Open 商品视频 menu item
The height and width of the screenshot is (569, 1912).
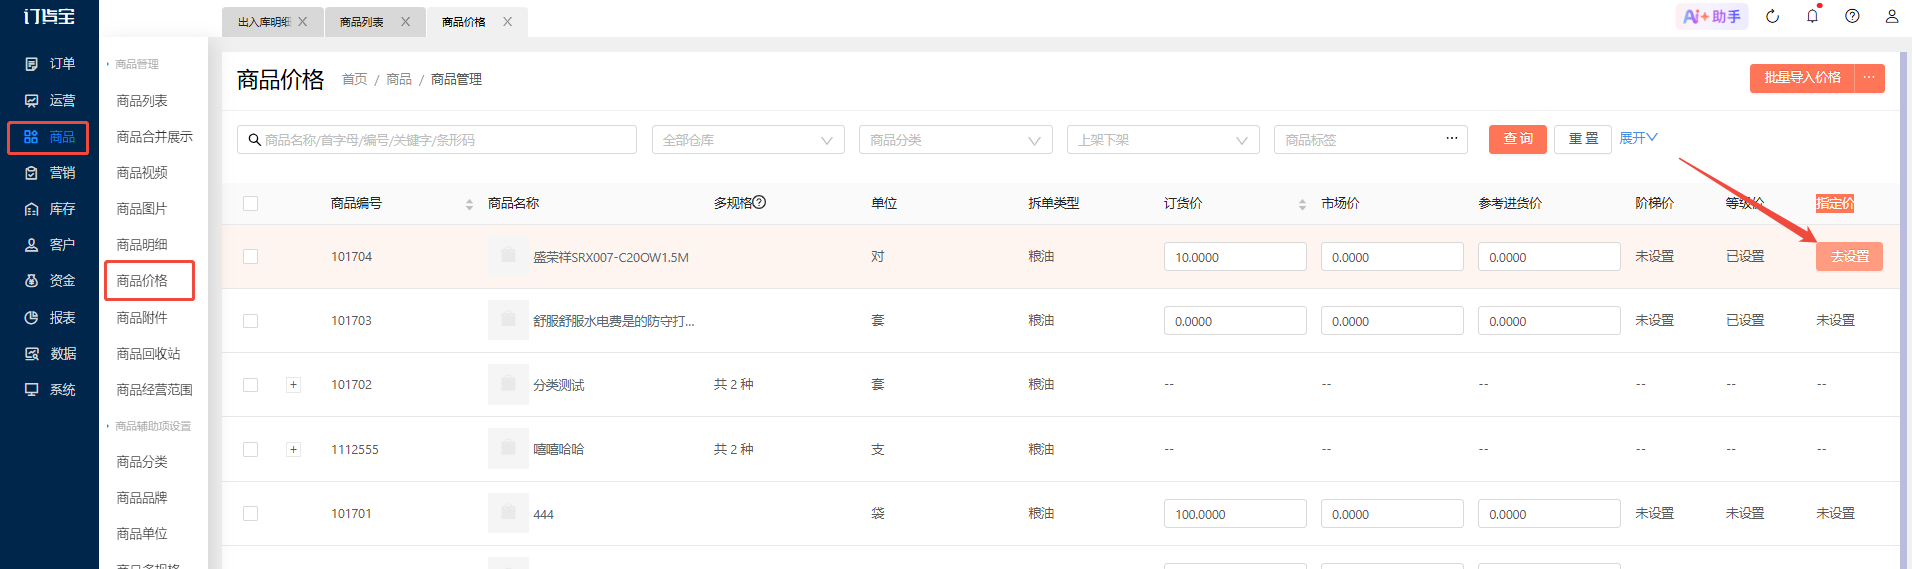[x=142, y=173]
